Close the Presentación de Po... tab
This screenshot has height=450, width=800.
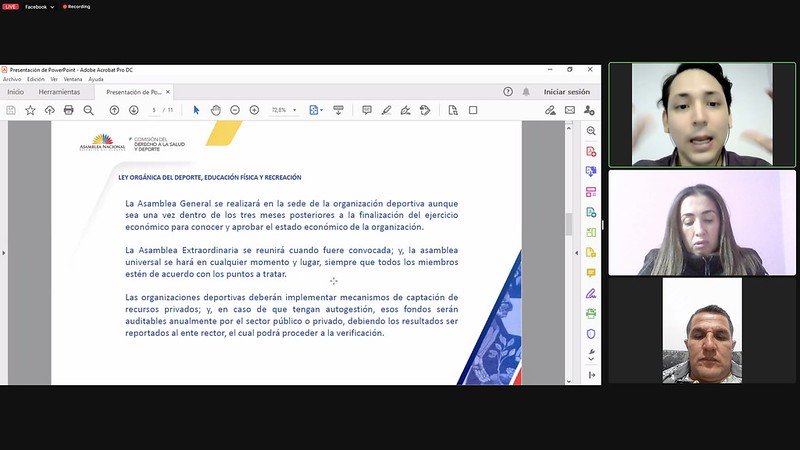168,92
